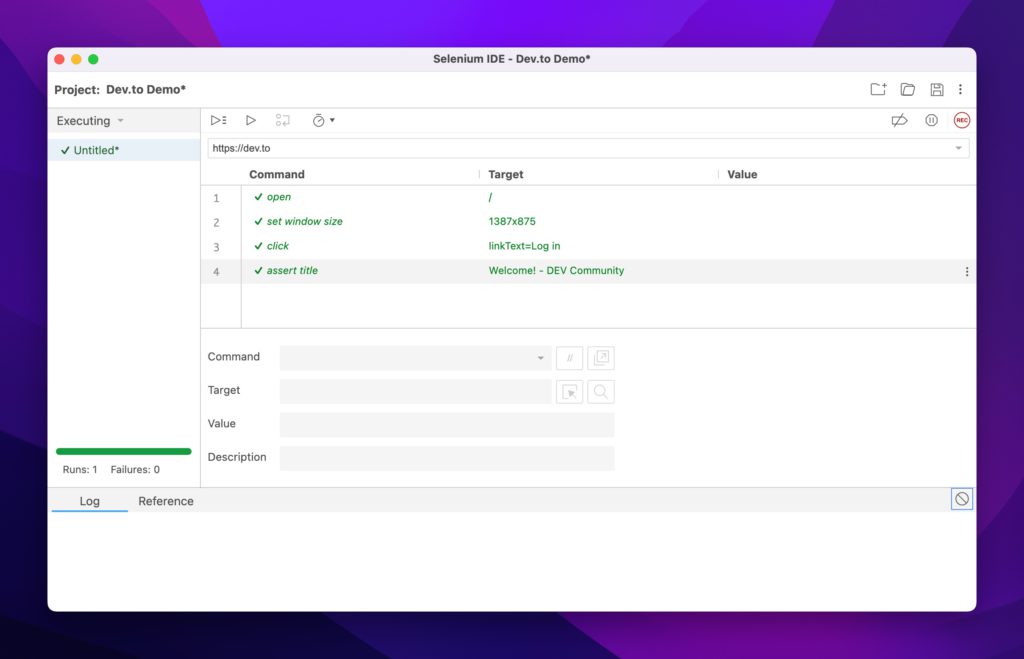
Task: Toggle the enable/disable command comment icon
Action: [x=569, y=358]
